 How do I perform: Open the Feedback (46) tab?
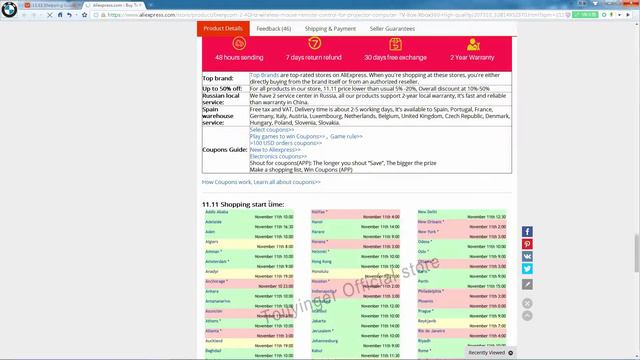pyautogui.click(x=274, y=29)
